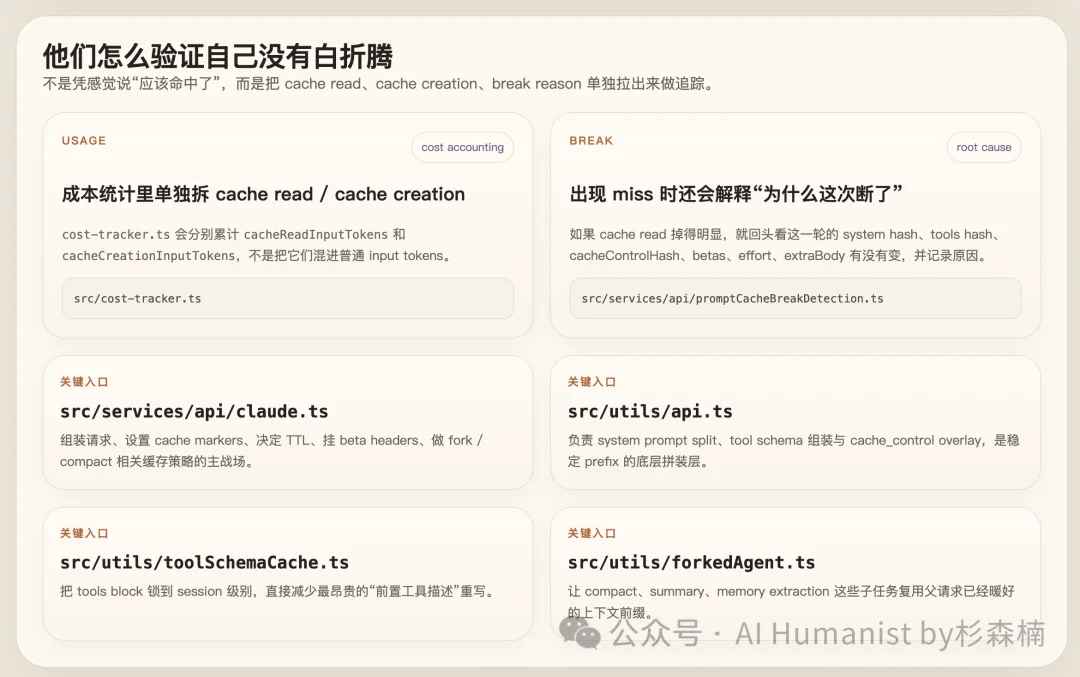Open the promptCacheBreakDetection.ts path box
The width and height of the screenshot is (1080, 677).
[x=795, y=298]
